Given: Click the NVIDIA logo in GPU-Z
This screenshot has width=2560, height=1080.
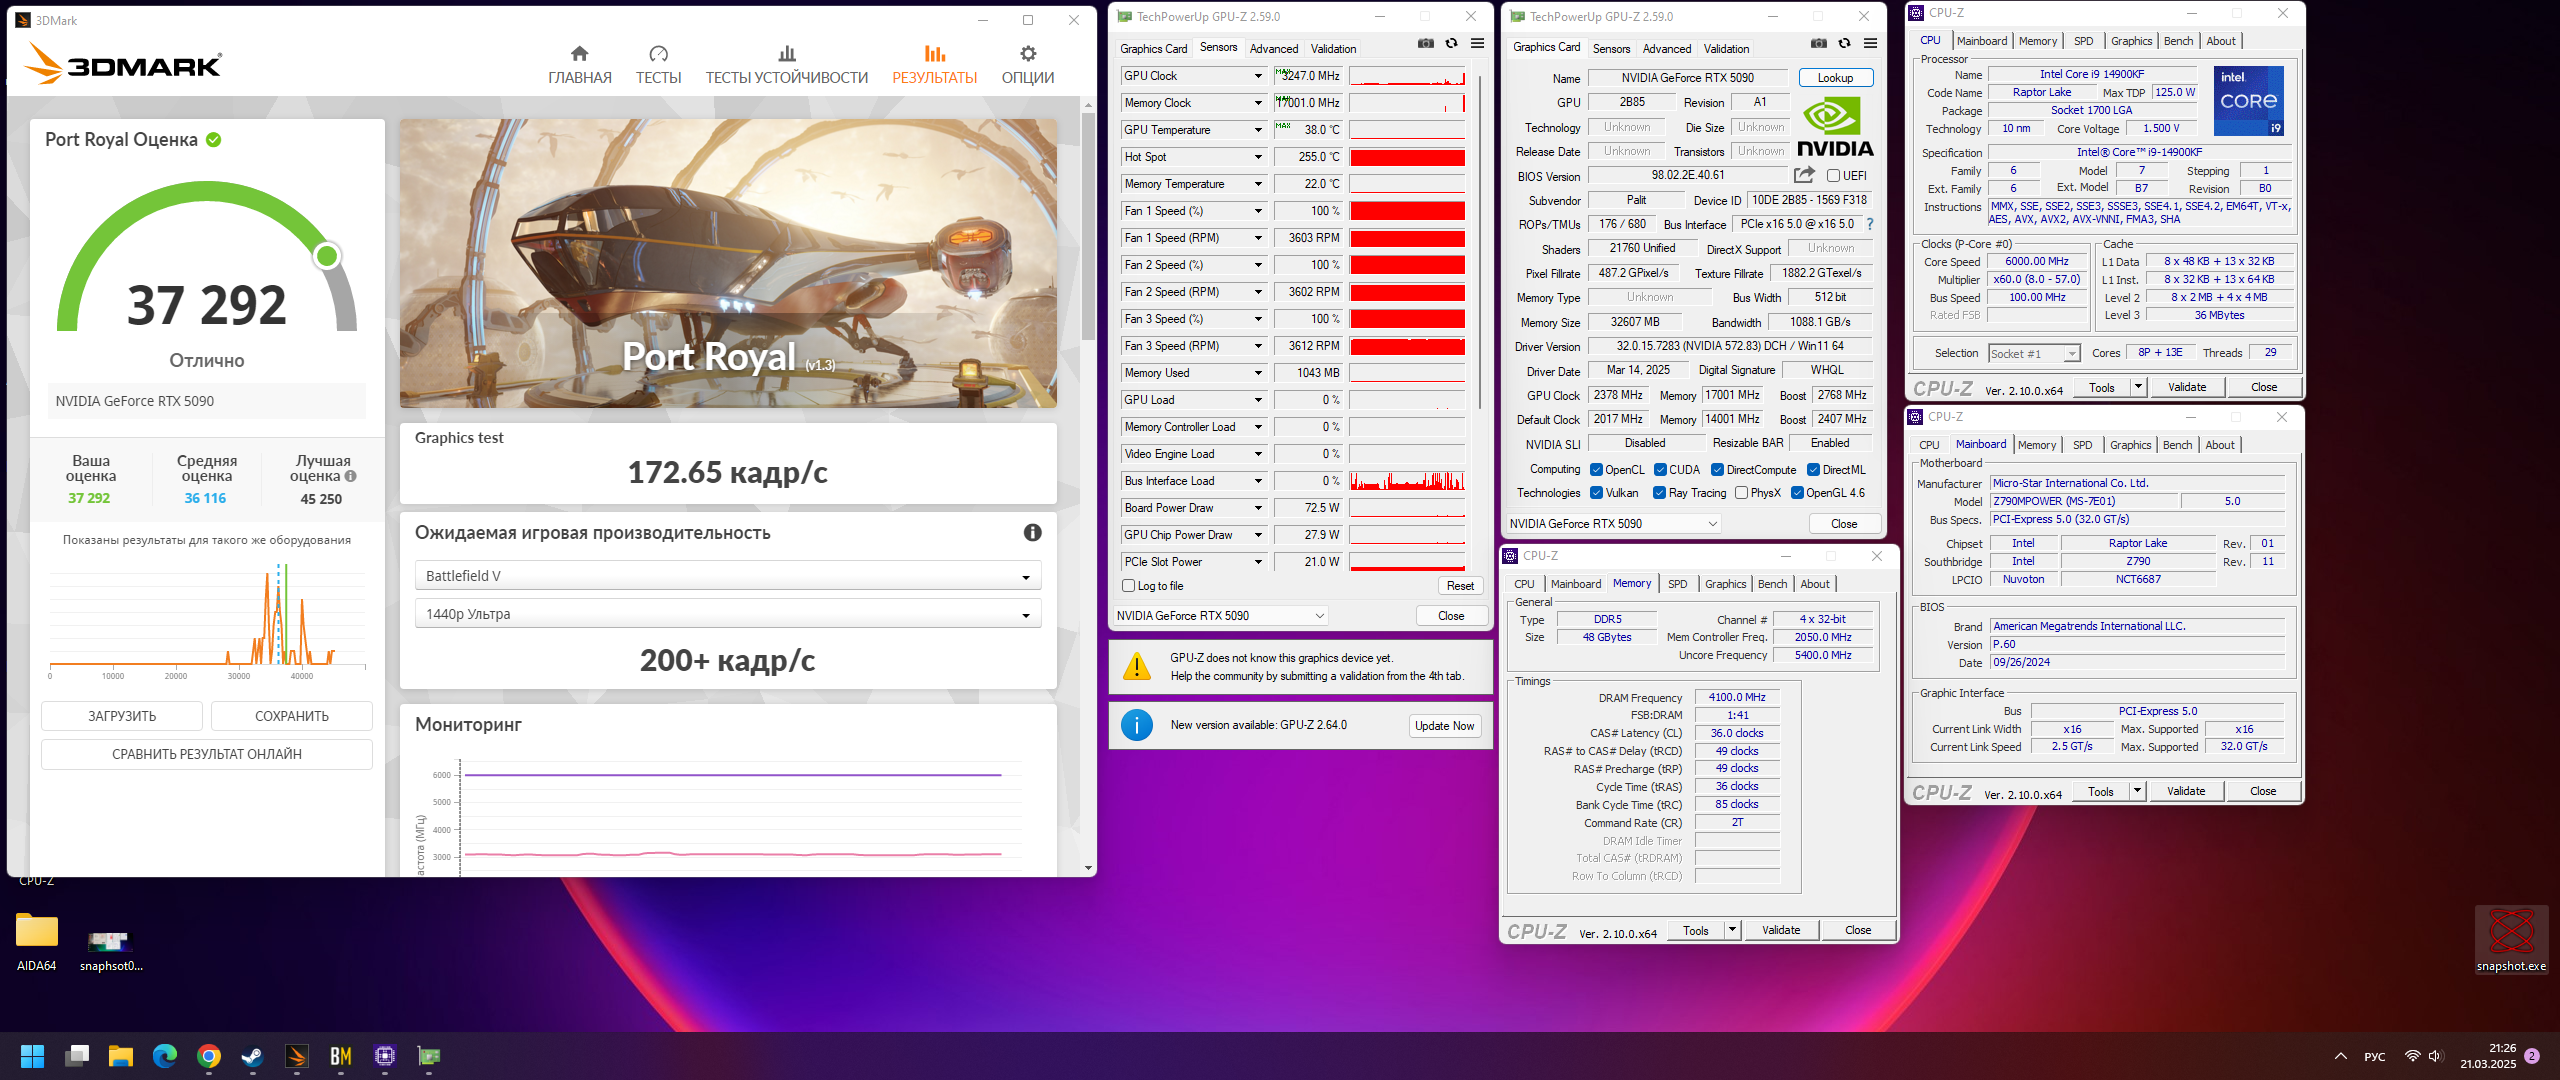Looking at the screenshot, I should 1835,127.
